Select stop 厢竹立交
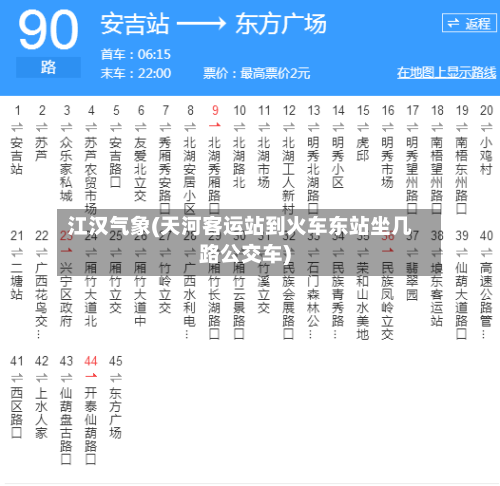The width and height of the screenshot is (500, 486). tap(115, 288)
